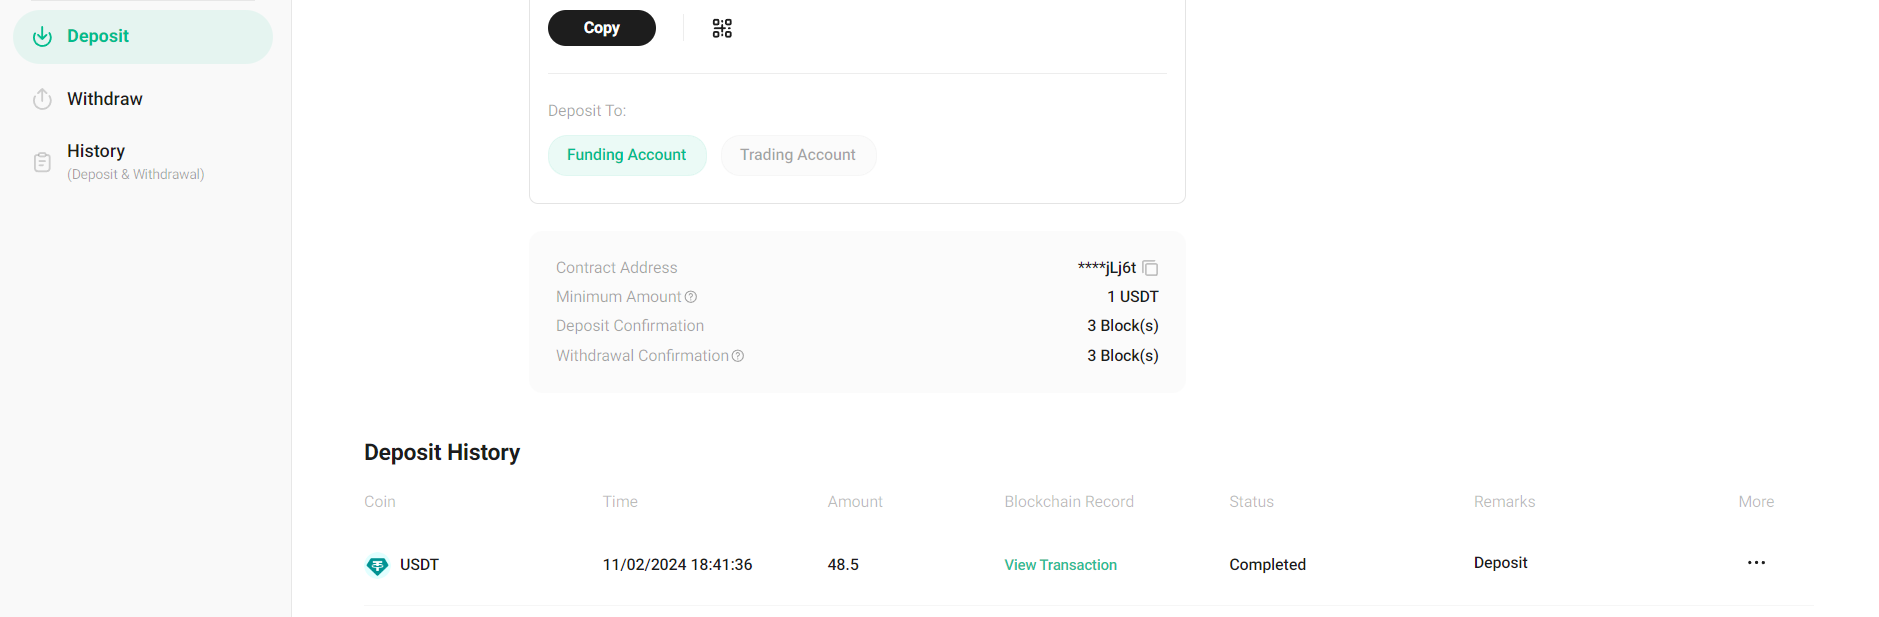Click the Amount column header
Viewport: 1879px width, 617px height.
point(855,502)
